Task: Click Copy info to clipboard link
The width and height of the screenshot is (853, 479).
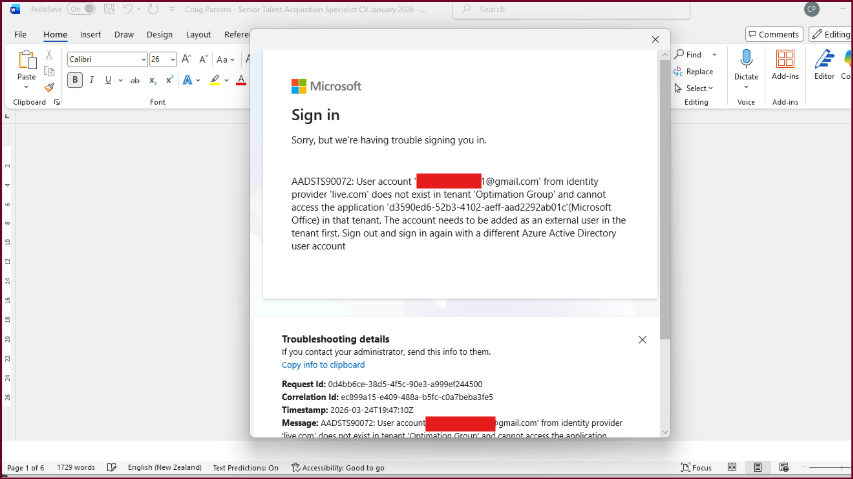Action: pyautogui.click(x=323, y=365)
